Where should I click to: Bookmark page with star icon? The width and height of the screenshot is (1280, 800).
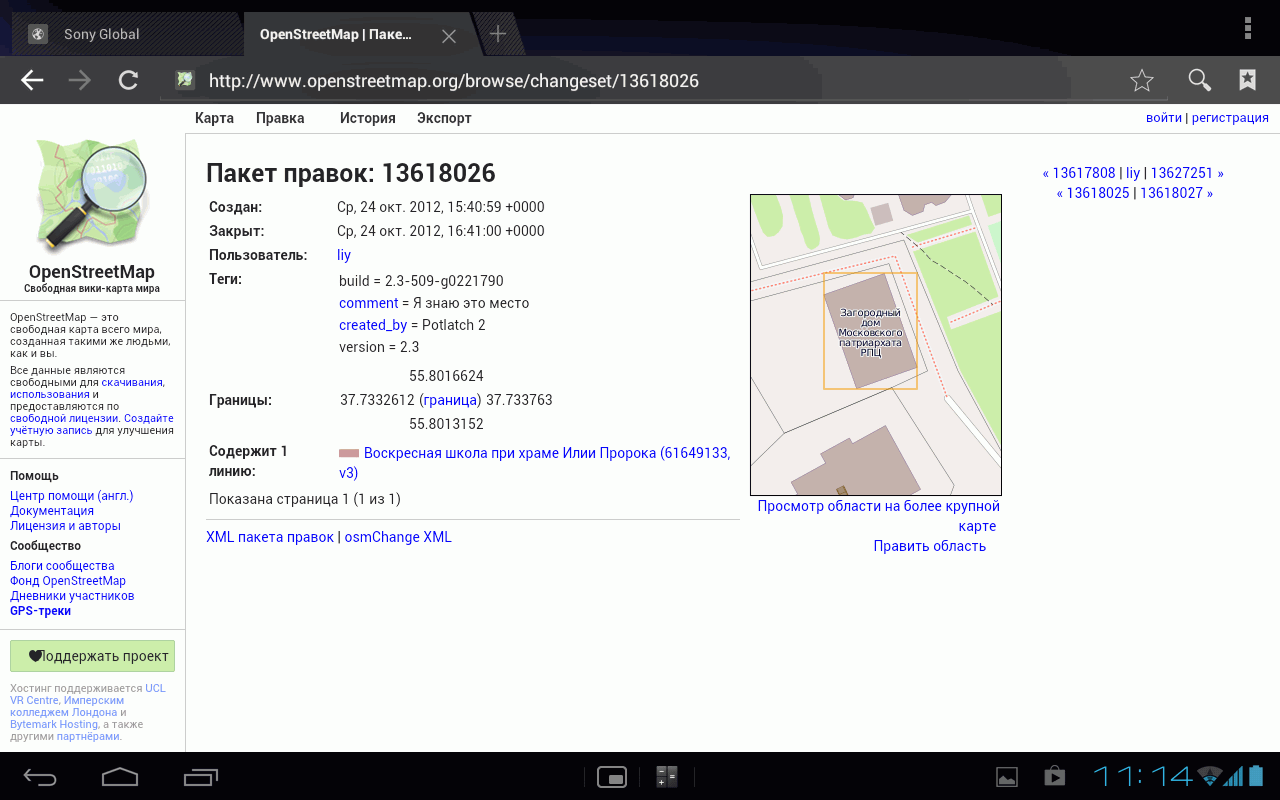point(1142,81)
